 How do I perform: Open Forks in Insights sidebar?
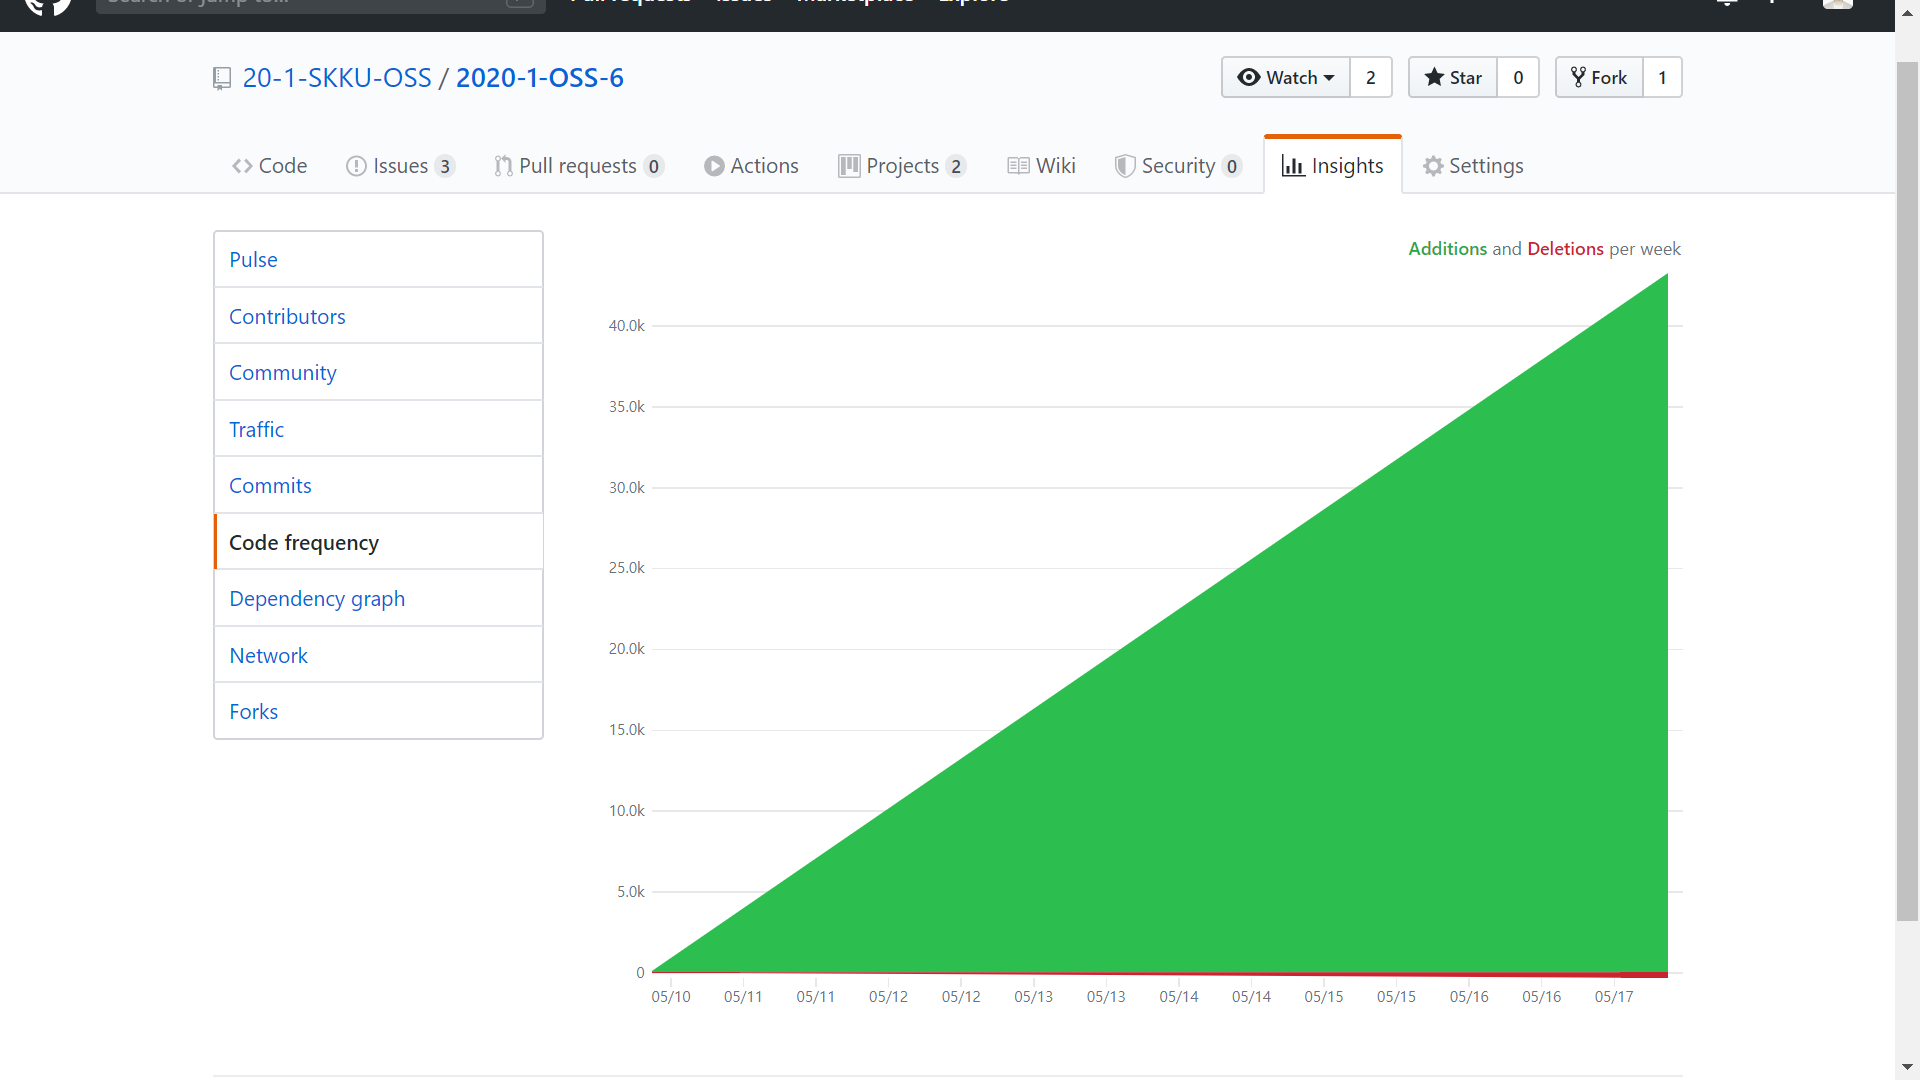tap(378, 711)
